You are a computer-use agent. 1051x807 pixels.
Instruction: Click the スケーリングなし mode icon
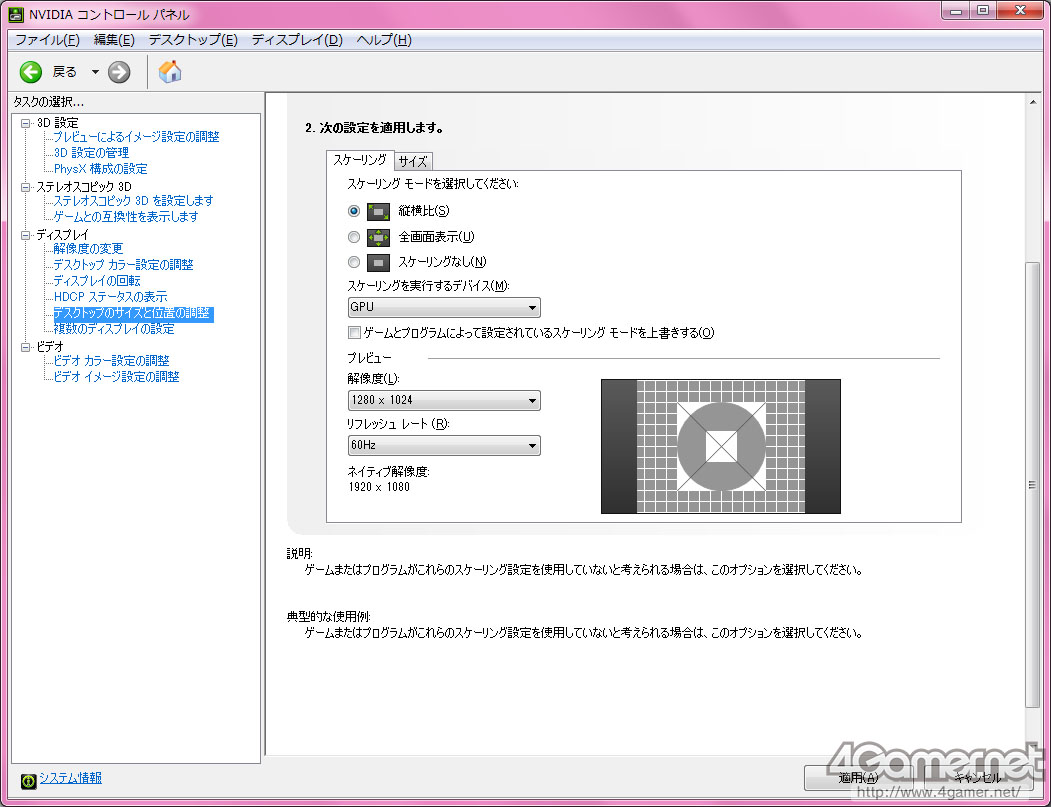[378, 262]
